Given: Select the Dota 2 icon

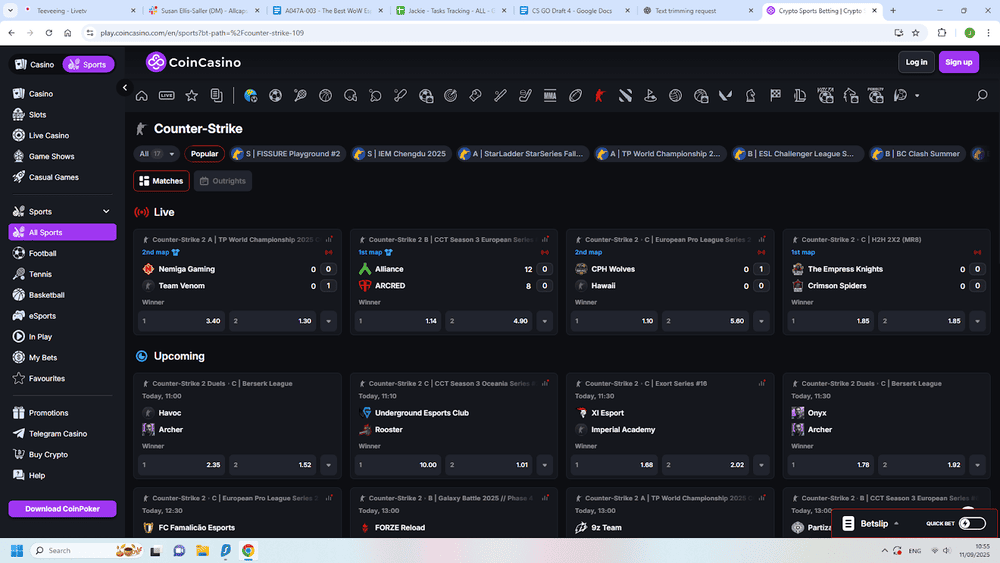Looking at the screenshot, I should click(625, 96).
